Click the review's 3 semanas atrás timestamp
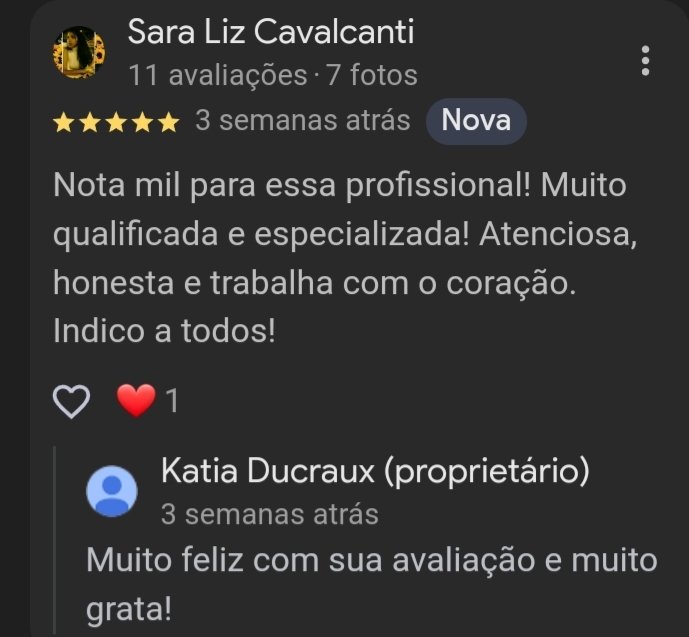 [x=303, y=120]
